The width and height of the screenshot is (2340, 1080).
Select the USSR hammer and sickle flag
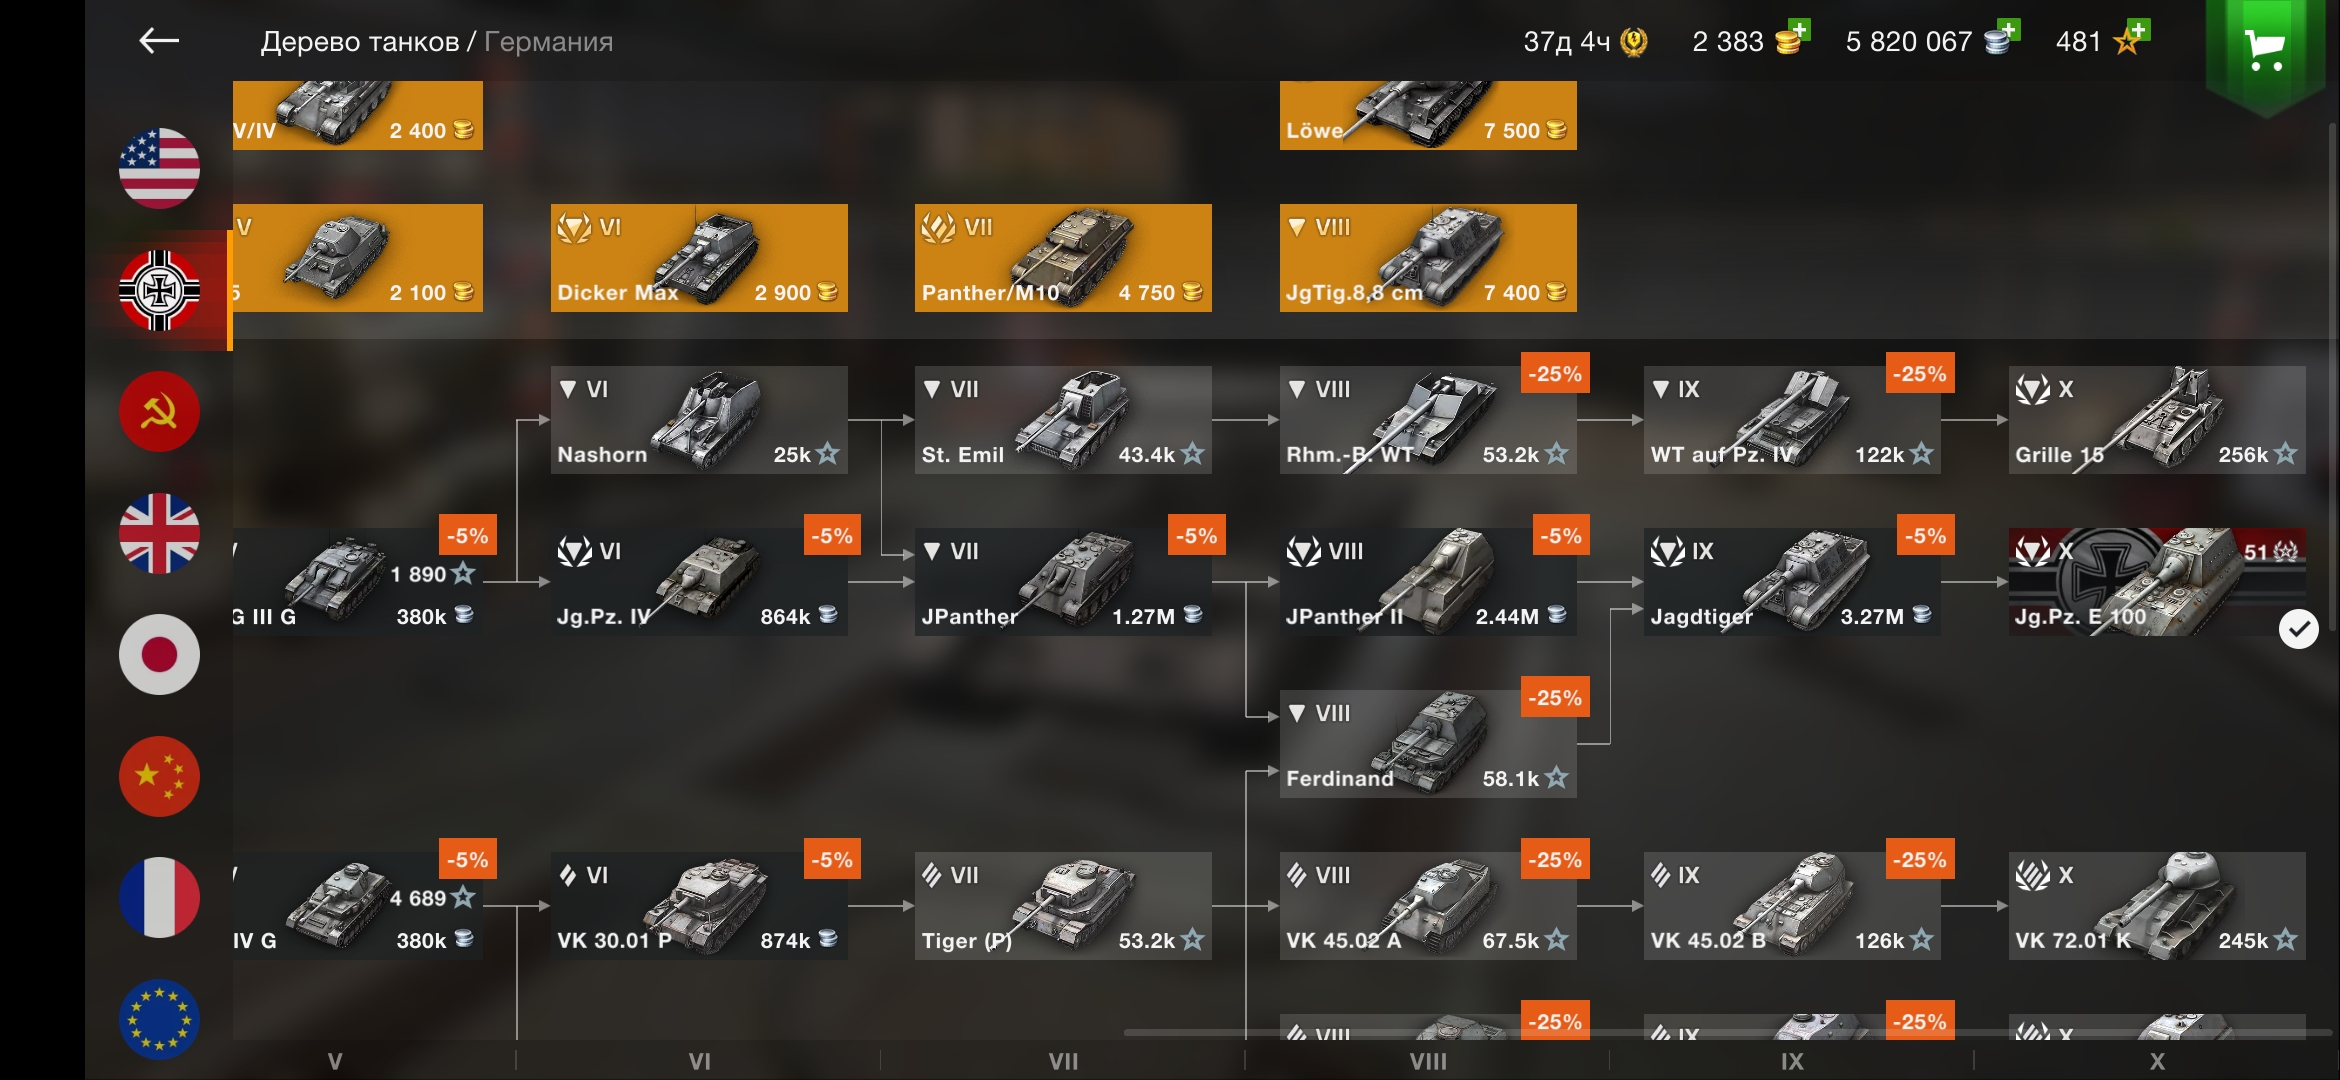[x=159, y=411]
